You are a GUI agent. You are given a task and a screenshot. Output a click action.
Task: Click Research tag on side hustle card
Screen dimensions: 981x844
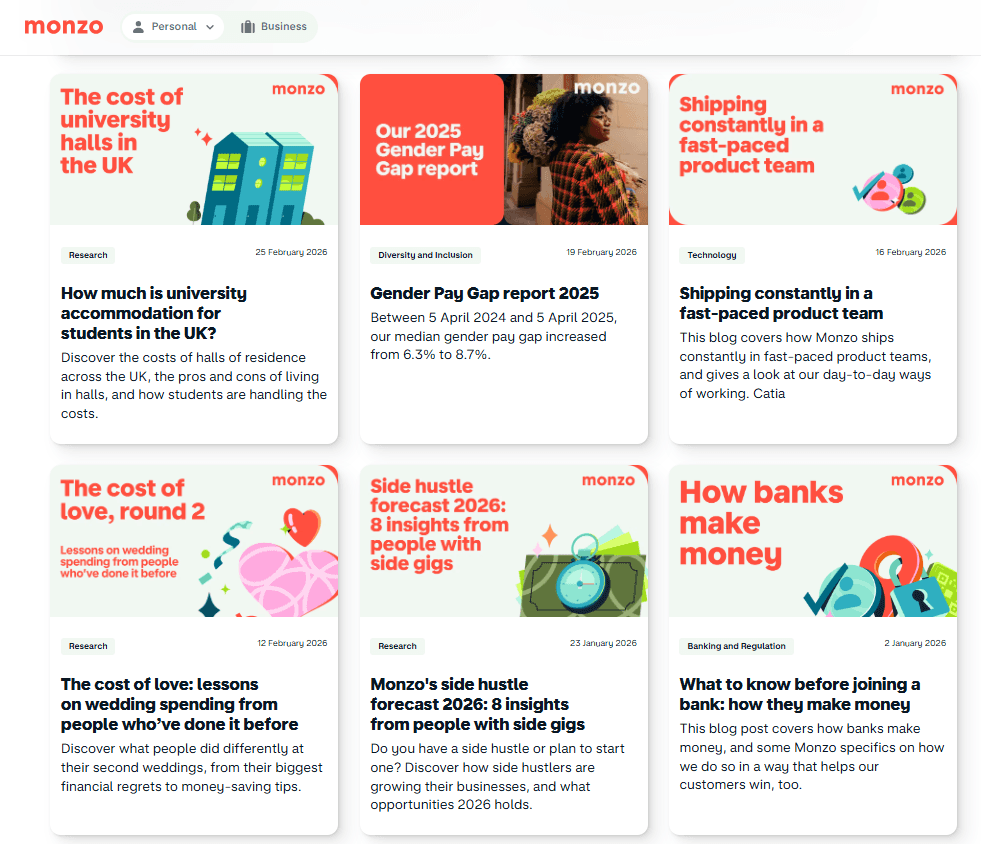(x=397, y=646)
